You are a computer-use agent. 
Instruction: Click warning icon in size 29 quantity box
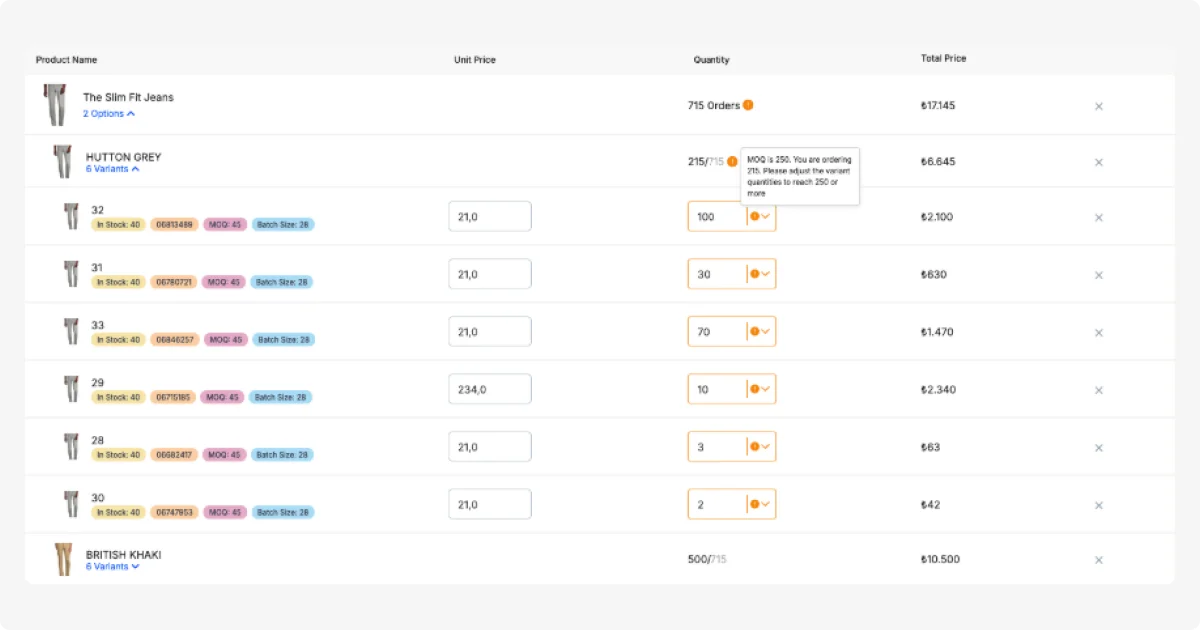pyautogui.click(x=755, y=389)
